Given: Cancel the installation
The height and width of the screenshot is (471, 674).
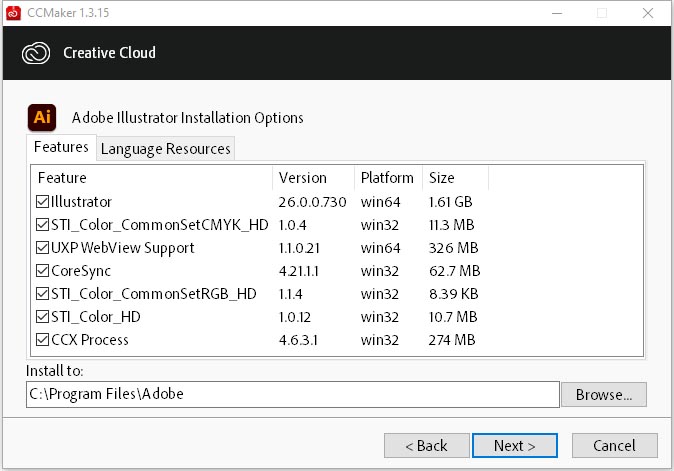Looking at the screenshot, I should (614, 446).
